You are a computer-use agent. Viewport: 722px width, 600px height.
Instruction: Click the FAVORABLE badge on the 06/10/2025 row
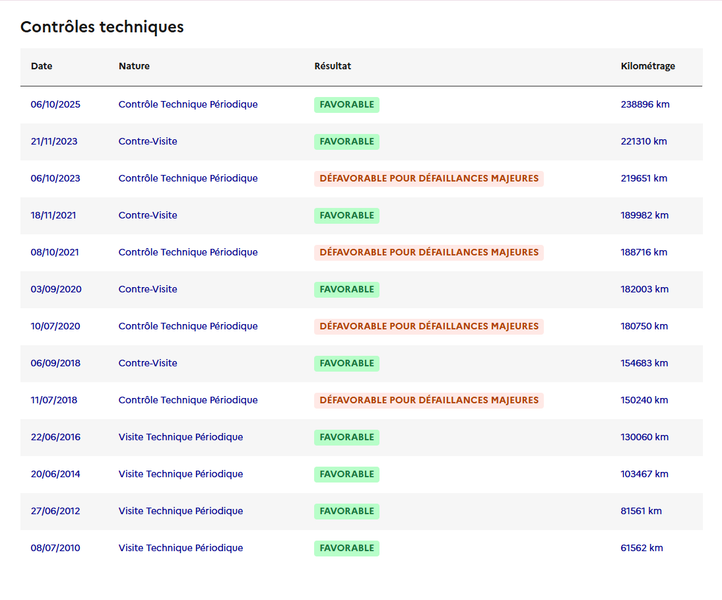(x=347, y=105)
